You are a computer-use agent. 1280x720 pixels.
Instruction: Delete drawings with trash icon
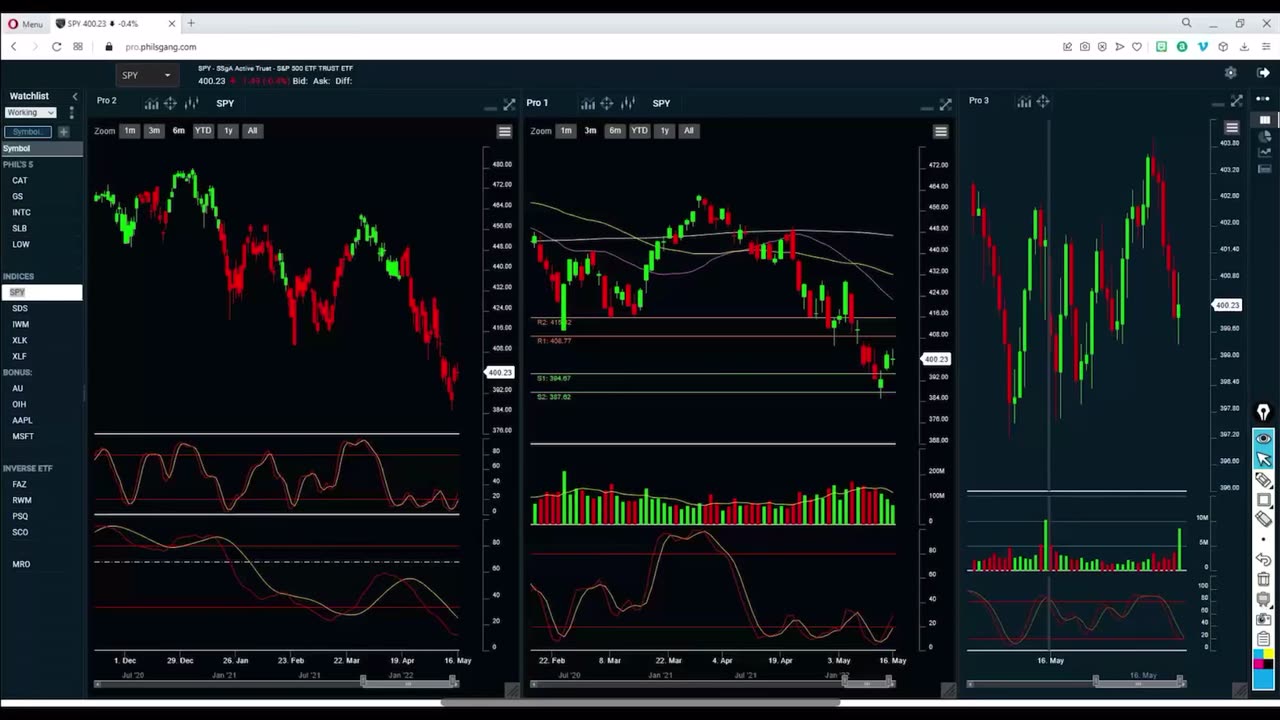click(x=1264, y=579)
